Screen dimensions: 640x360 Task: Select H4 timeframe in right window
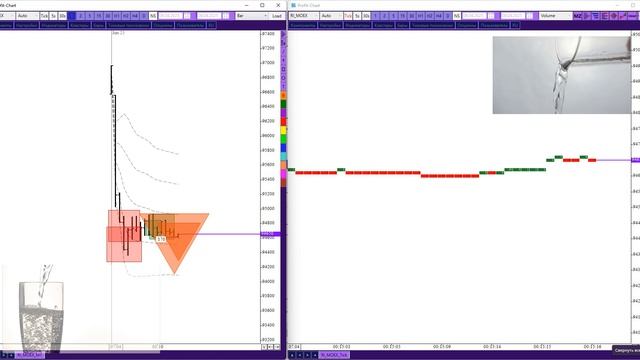tap(439, 16)
